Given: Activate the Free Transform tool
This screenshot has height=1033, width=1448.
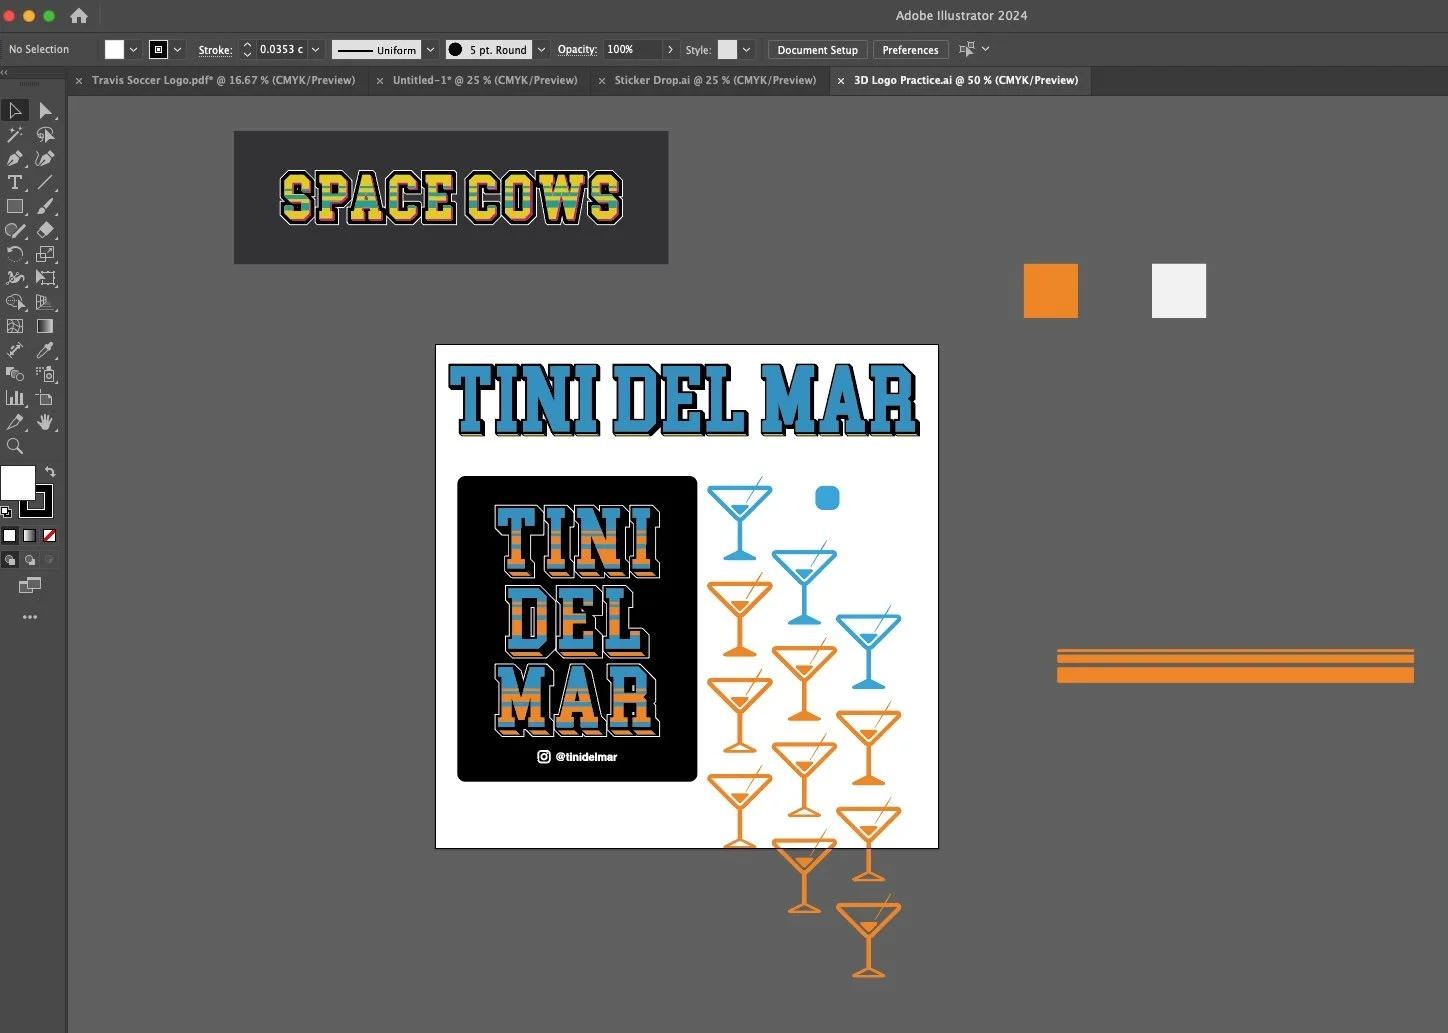Looking at the screenshot, I should (45, 279).
